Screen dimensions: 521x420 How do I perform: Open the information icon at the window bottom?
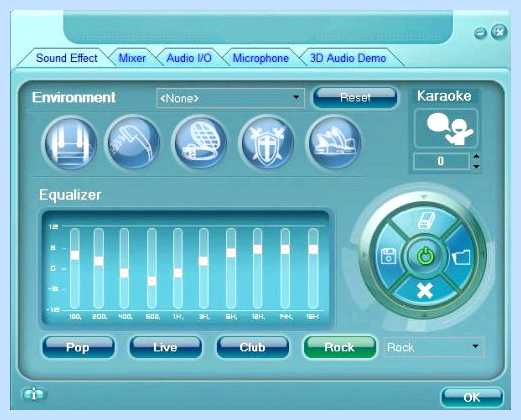34,394
